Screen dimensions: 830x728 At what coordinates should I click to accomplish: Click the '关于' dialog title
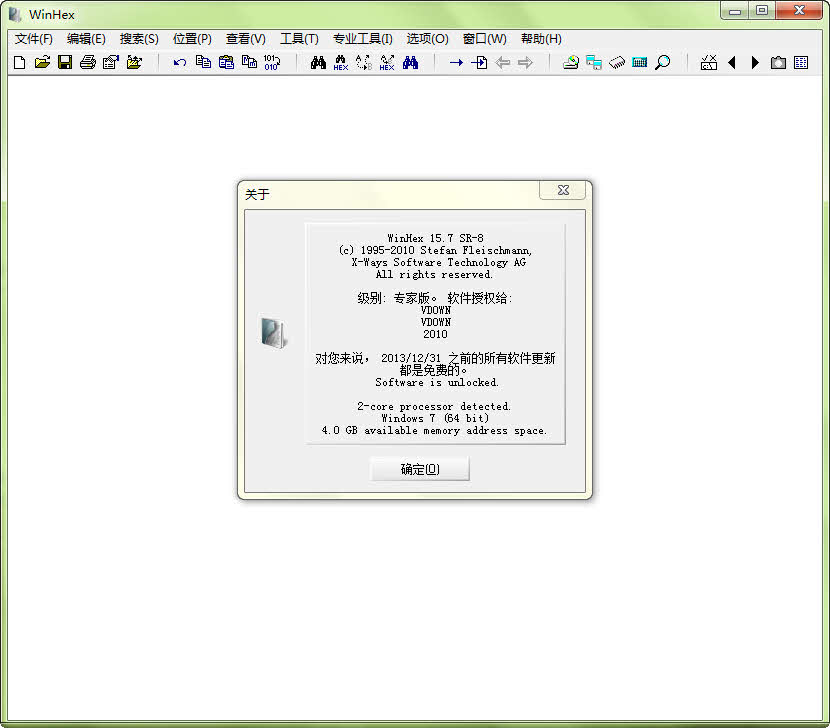pyautogui.click(x=257, y=194)
